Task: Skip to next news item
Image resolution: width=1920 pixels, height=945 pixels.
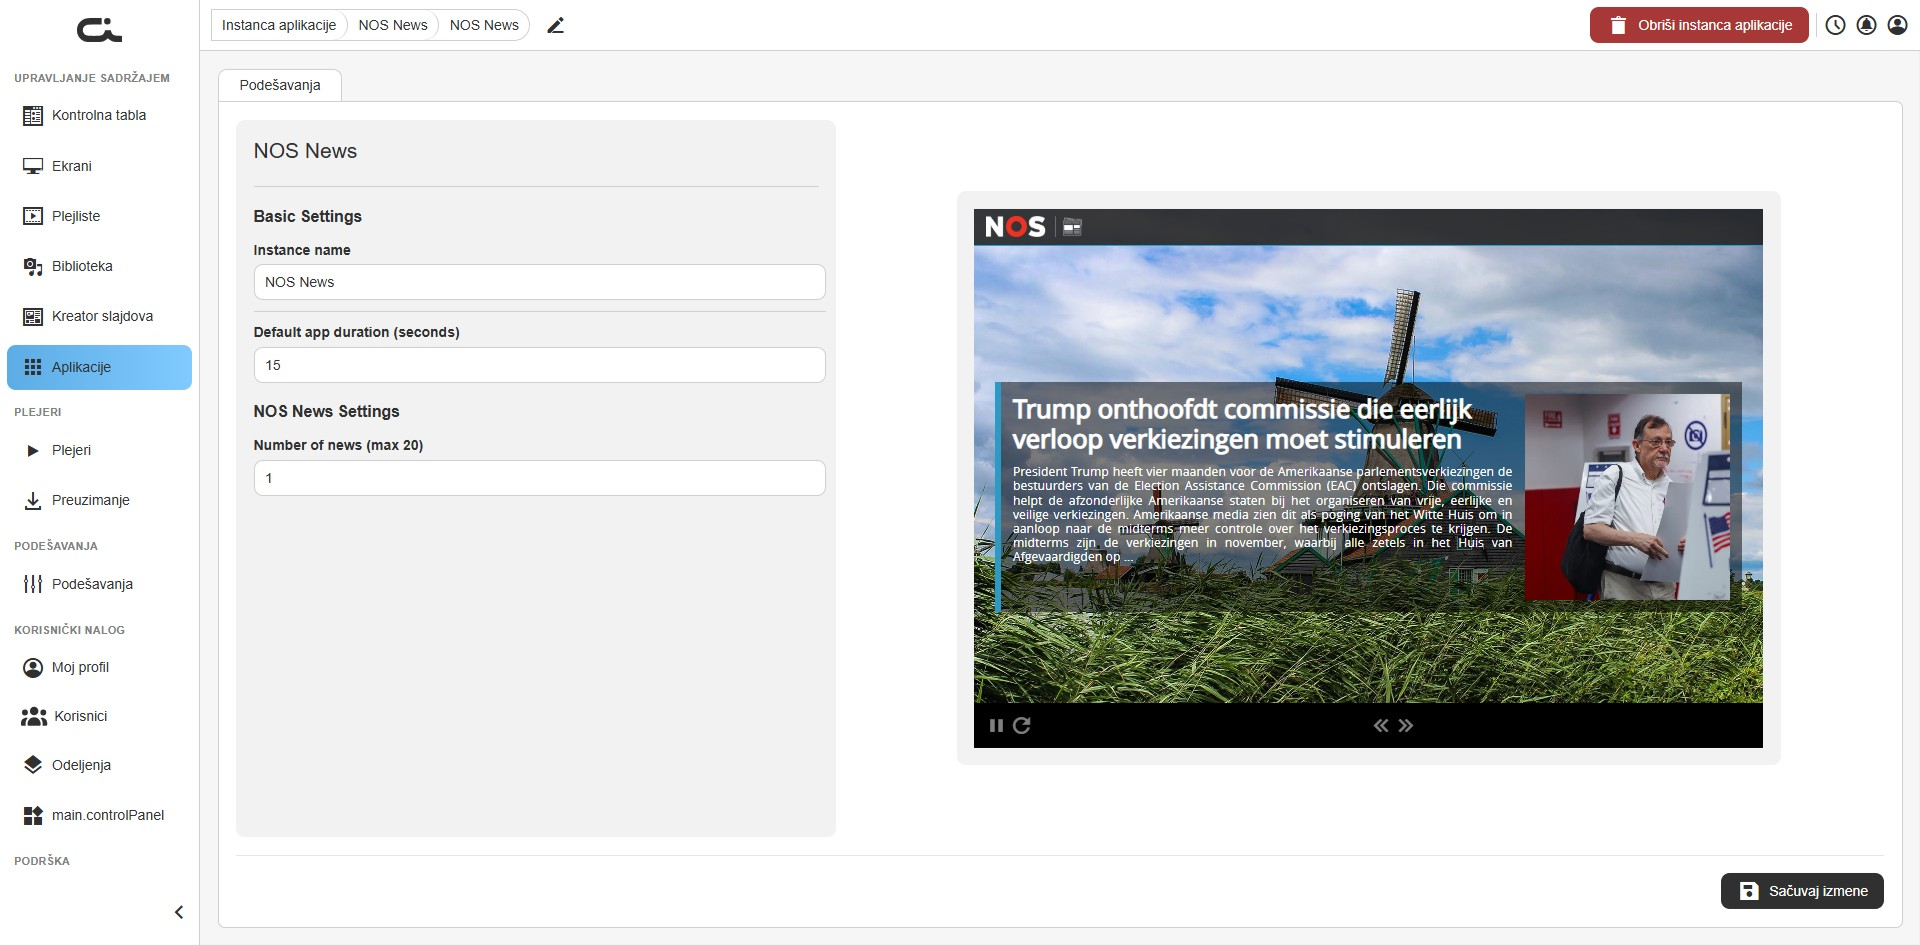Action: tap(1406, 726)
